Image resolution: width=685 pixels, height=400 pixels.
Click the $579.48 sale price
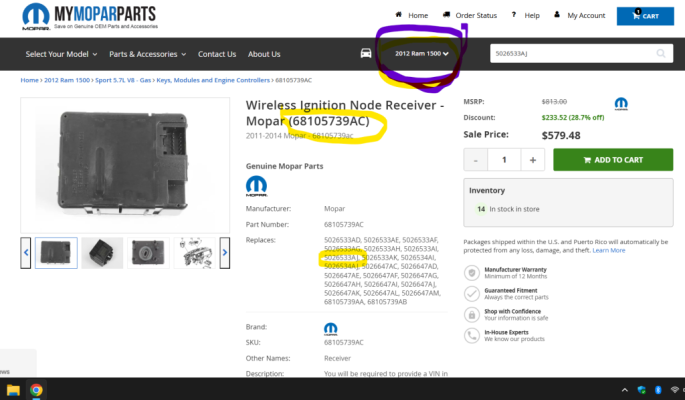[561, 135]
